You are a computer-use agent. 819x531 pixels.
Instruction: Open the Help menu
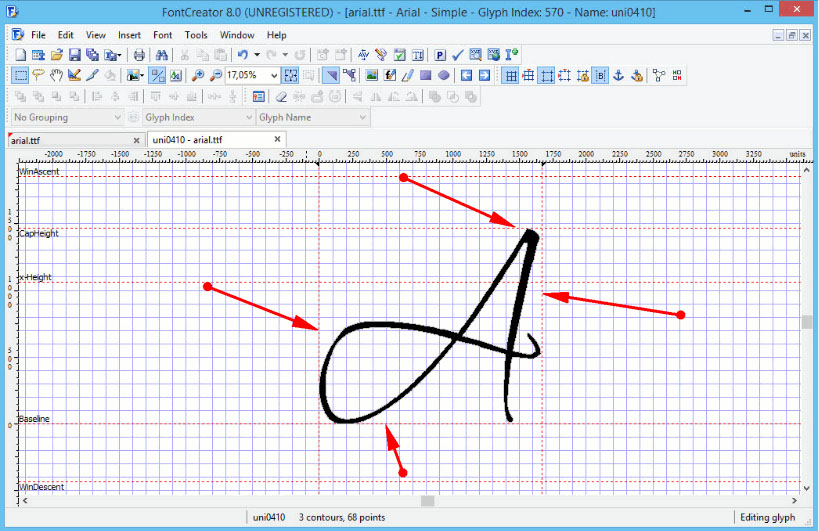[276, 35]
